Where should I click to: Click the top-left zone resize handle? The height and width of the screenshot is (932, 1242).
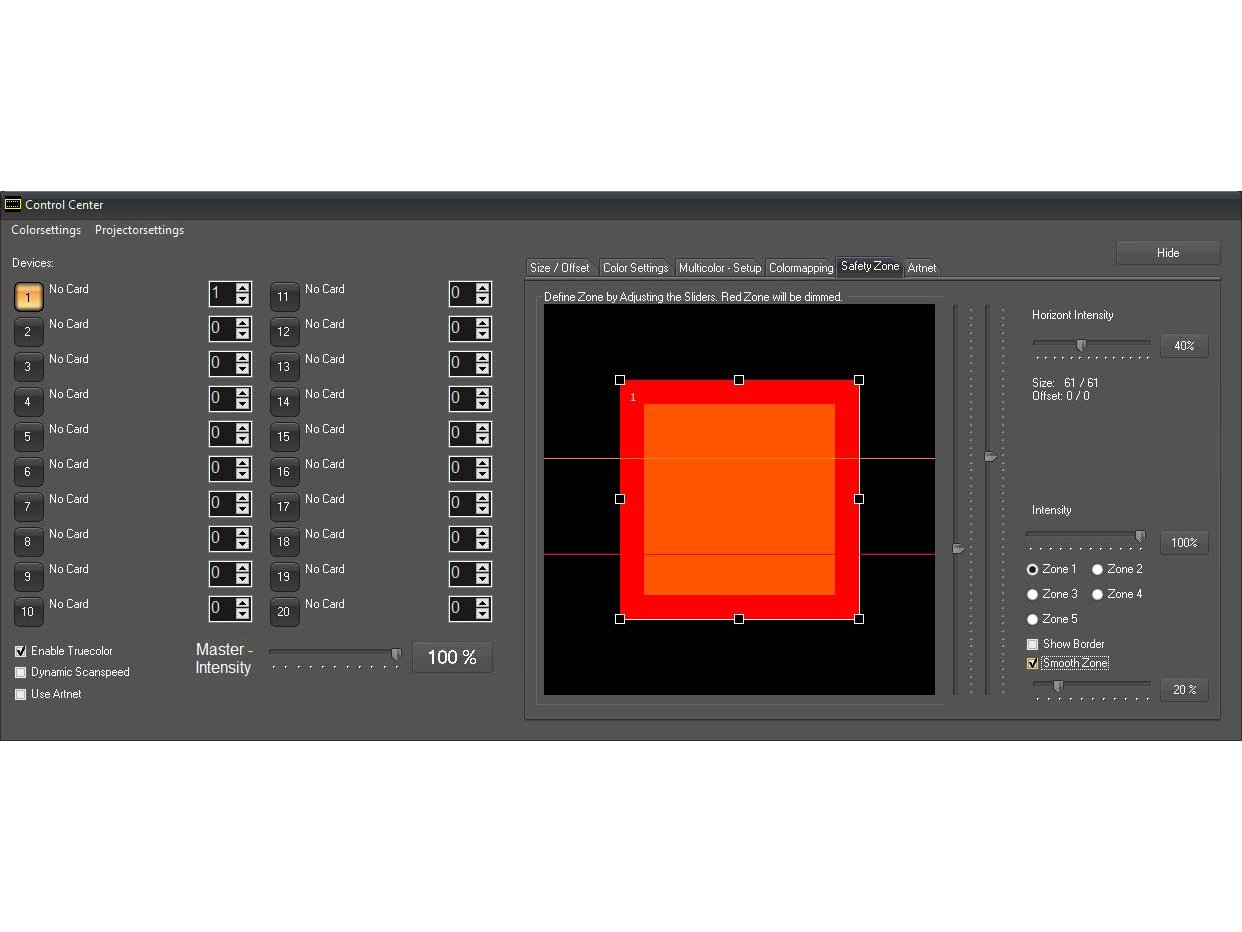[x=620, y=380]
